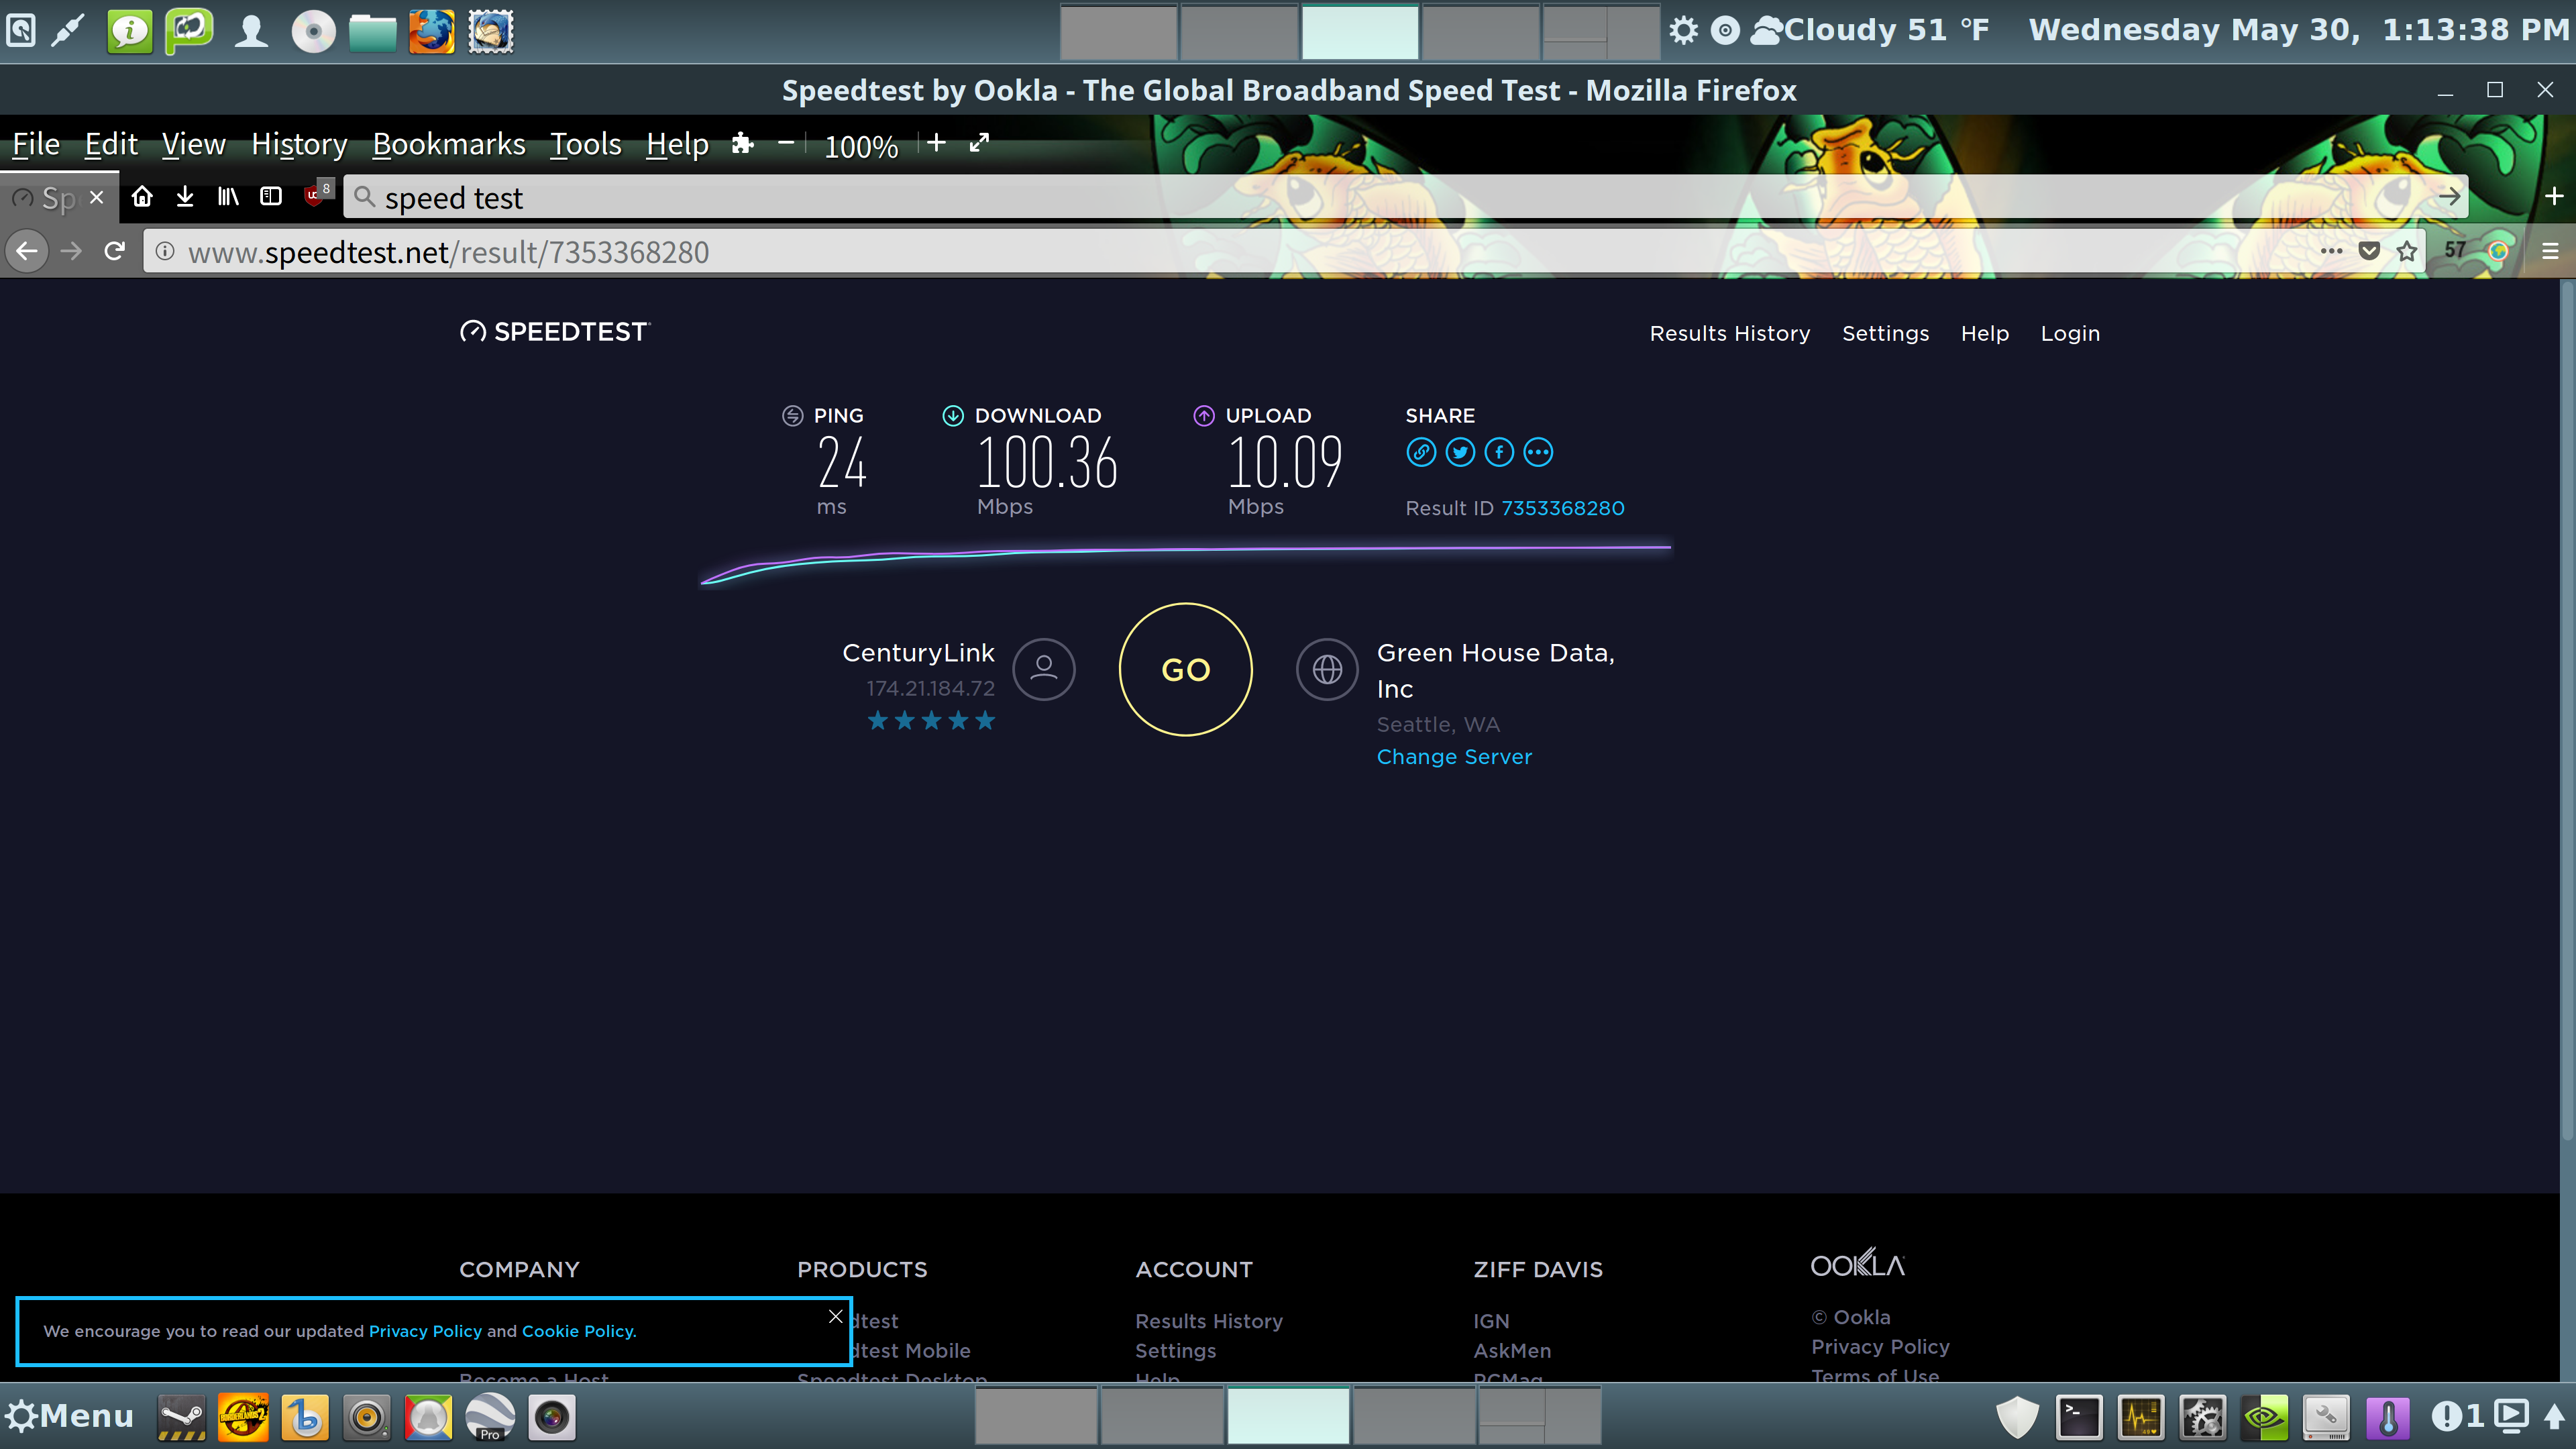The height and width of the screenshot is (1449, 2576).
Task: Click the Speedtest logo
Action: pyautogui.click(x=555, y=332)
